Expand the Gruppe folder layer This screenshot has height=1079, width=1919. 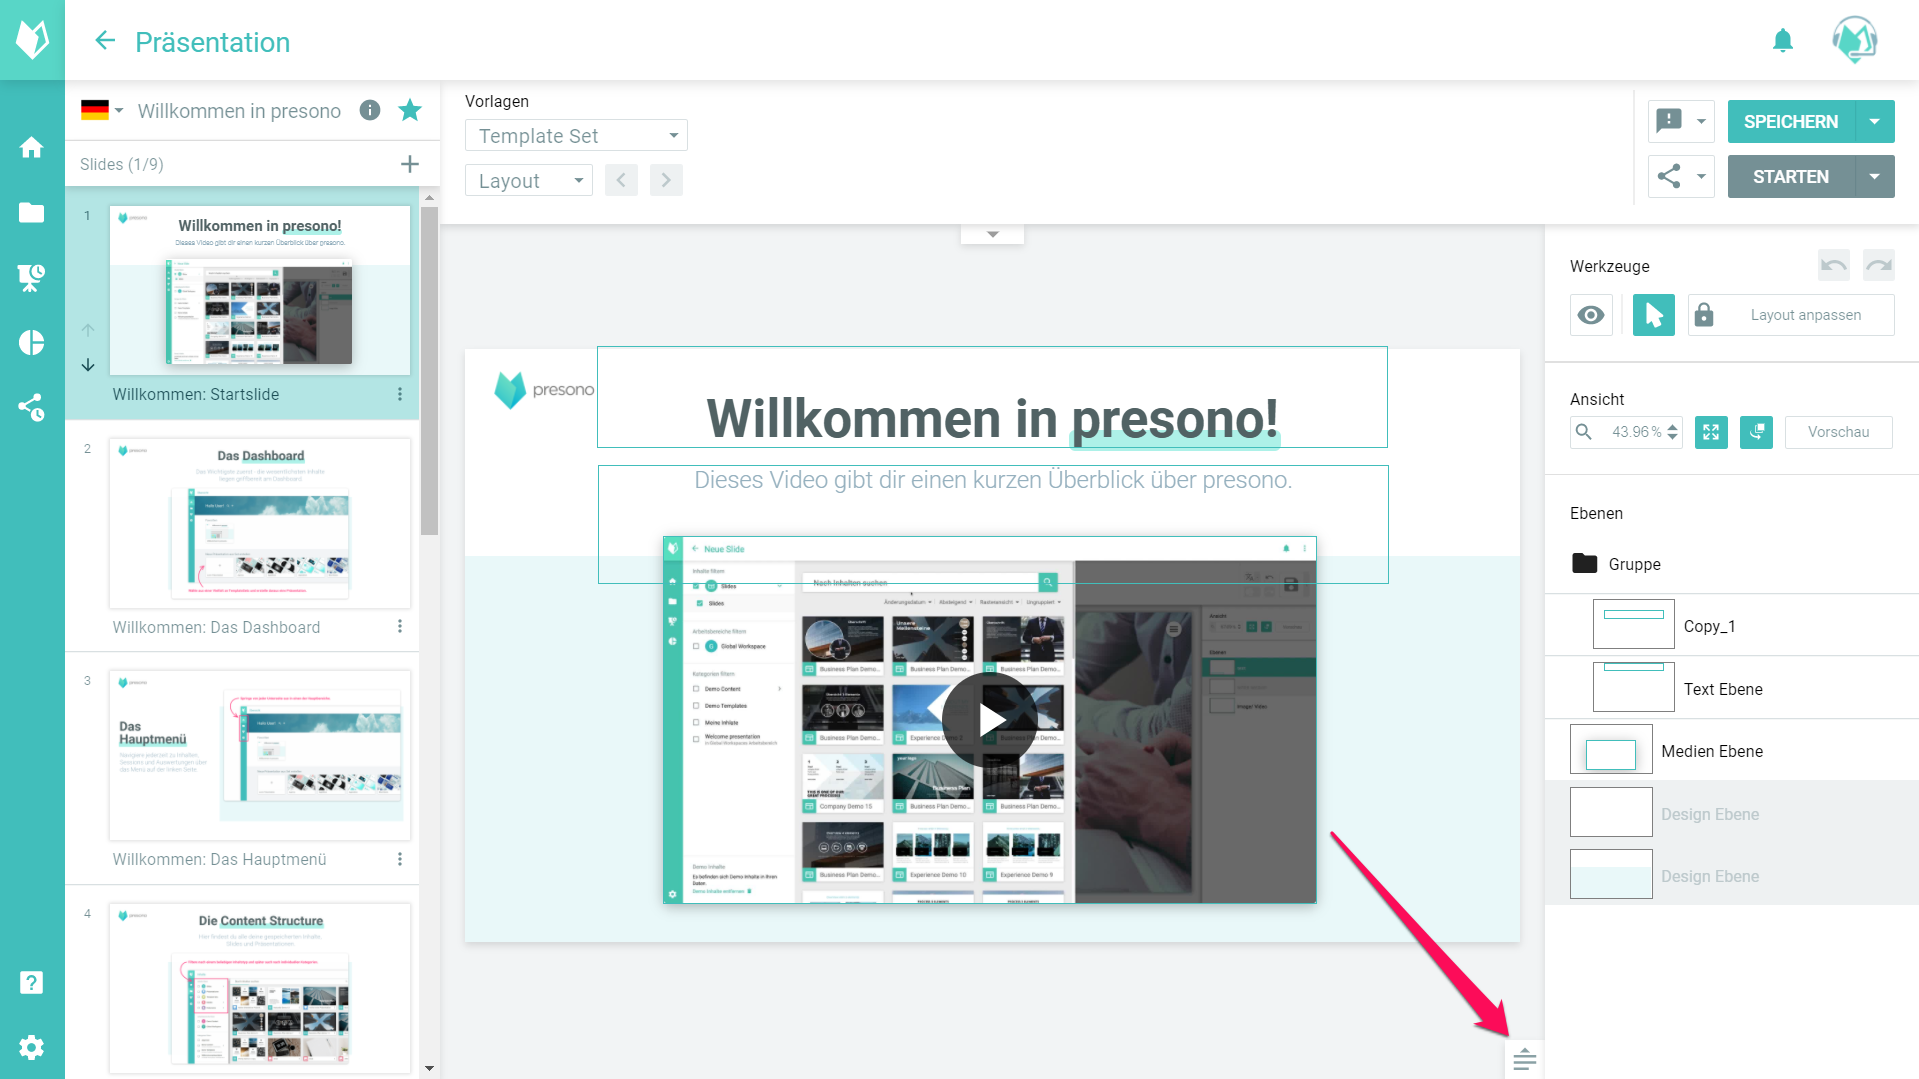tap(1584, 564)
